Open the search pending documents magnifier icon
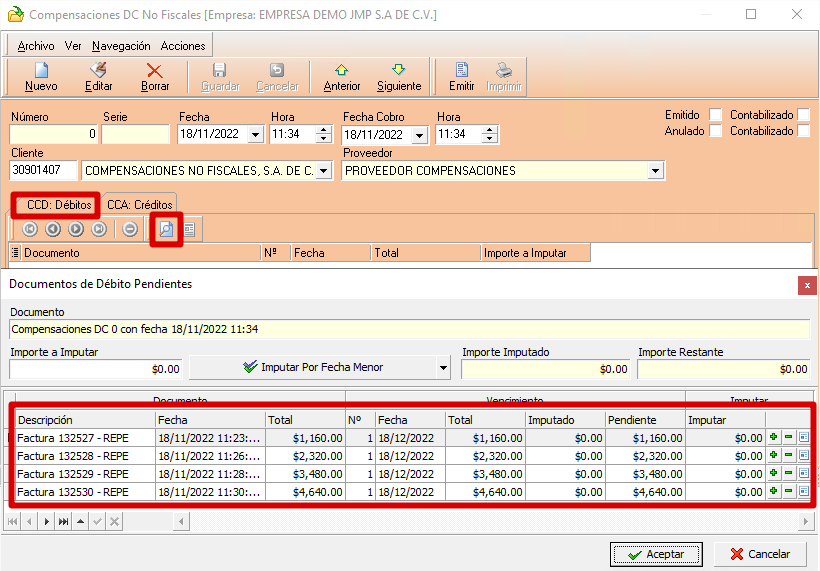The height and width of the screenshot is (571, 820). (166, 229)
